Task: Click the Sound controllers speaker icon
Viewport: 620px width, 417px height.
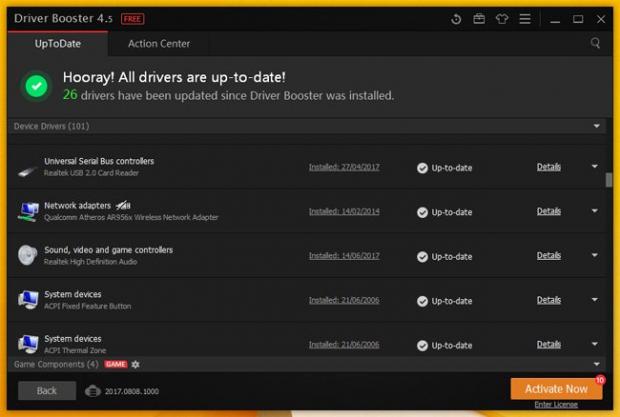Action: 27,256
